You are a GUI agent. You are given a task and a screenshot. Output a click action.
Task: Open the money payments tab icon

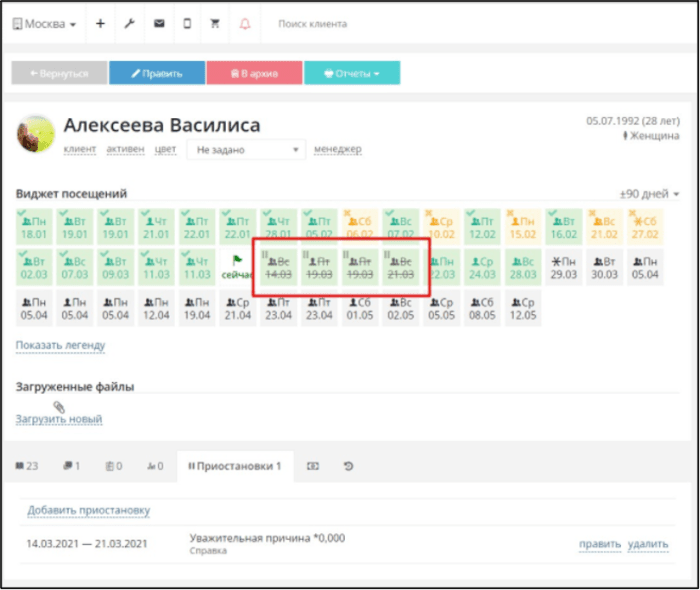pos(313,466)
